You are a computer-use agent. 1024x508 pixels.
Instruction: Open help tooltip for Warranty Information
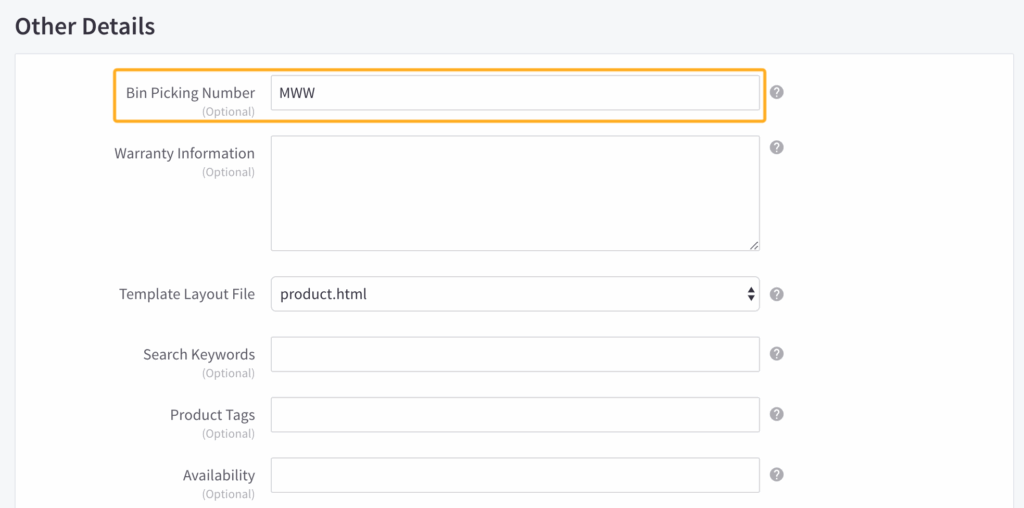coord(776,147)
